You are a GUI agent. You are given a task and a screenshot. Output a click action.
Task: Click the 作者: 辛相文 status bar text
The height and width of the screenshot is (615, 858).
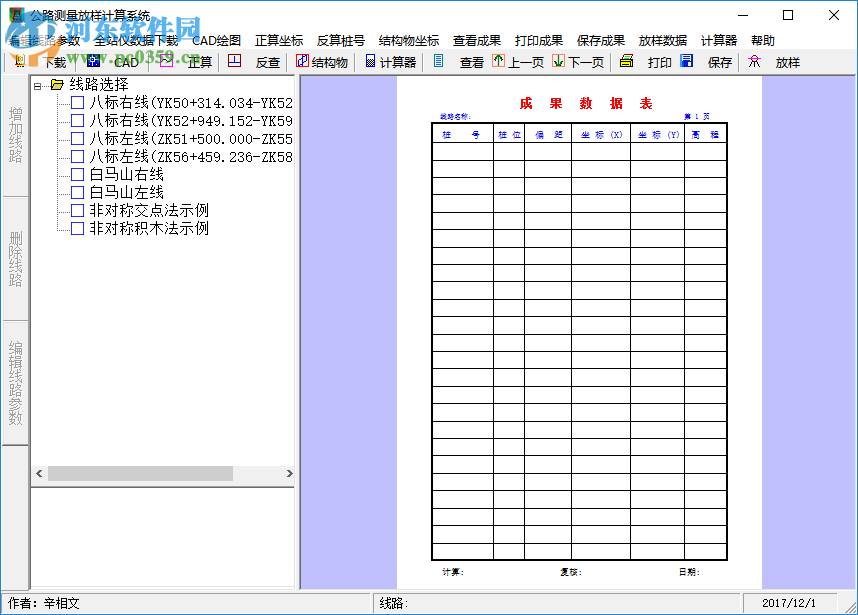44,603
